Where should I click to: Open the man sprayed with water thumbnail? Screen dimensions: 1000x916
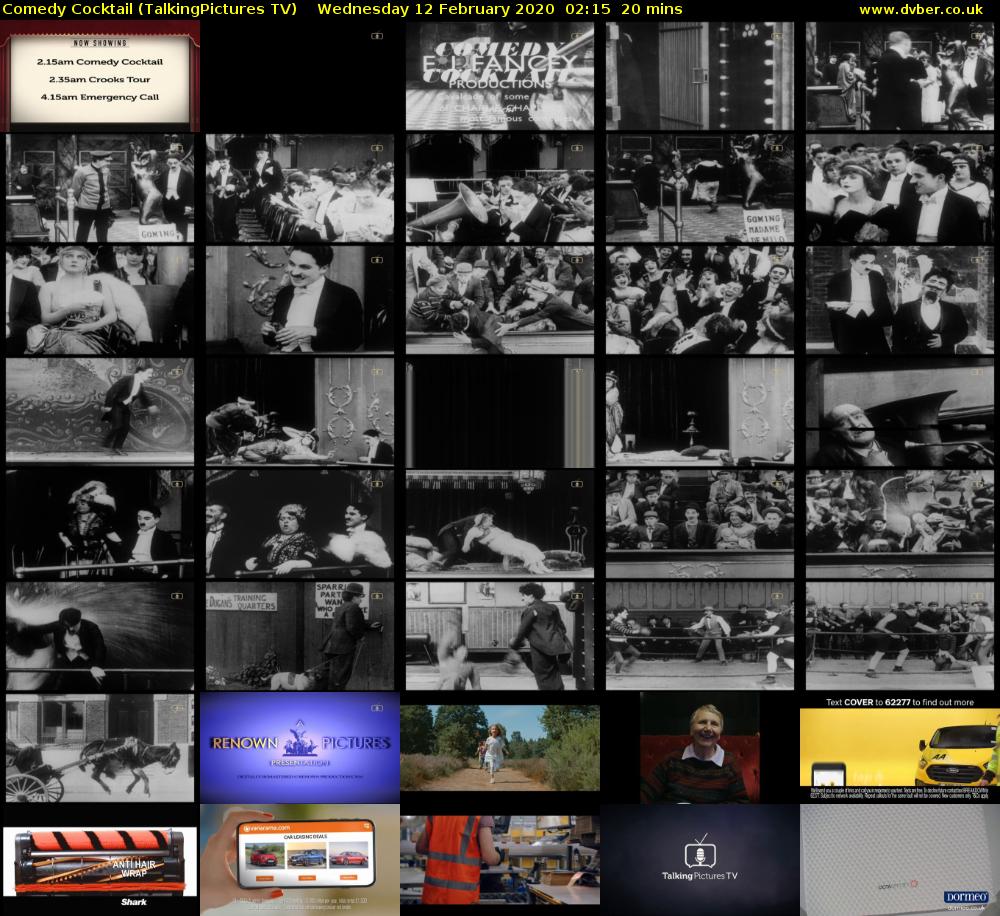pos(100,636)
